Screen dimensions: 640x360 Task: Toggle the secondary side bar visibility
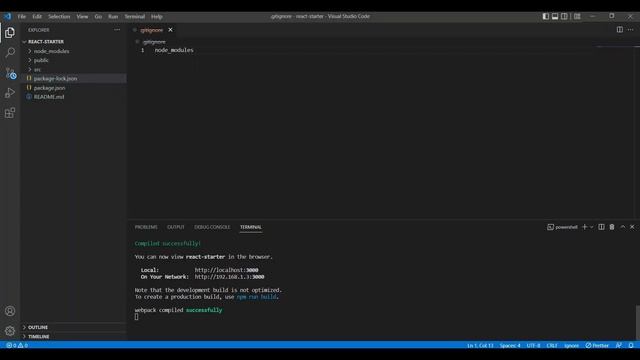click(564, 16)
